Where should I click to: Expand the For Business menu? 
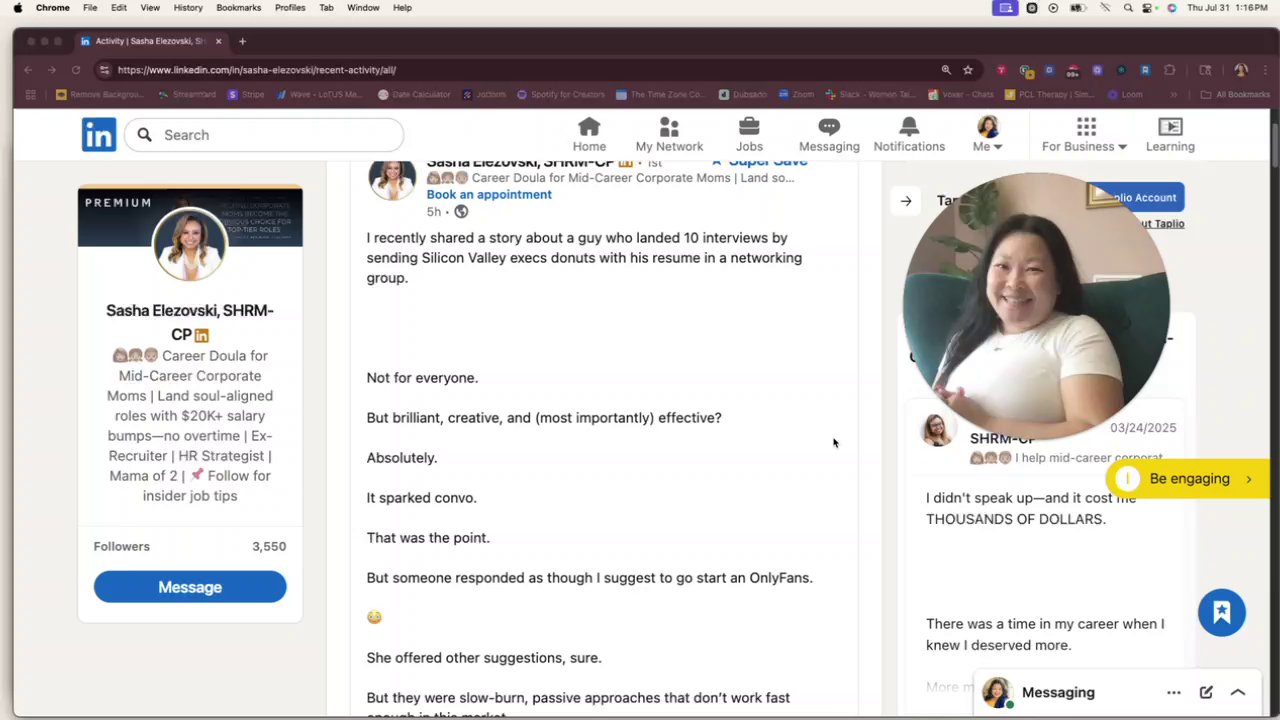[x=1085, y=135]
